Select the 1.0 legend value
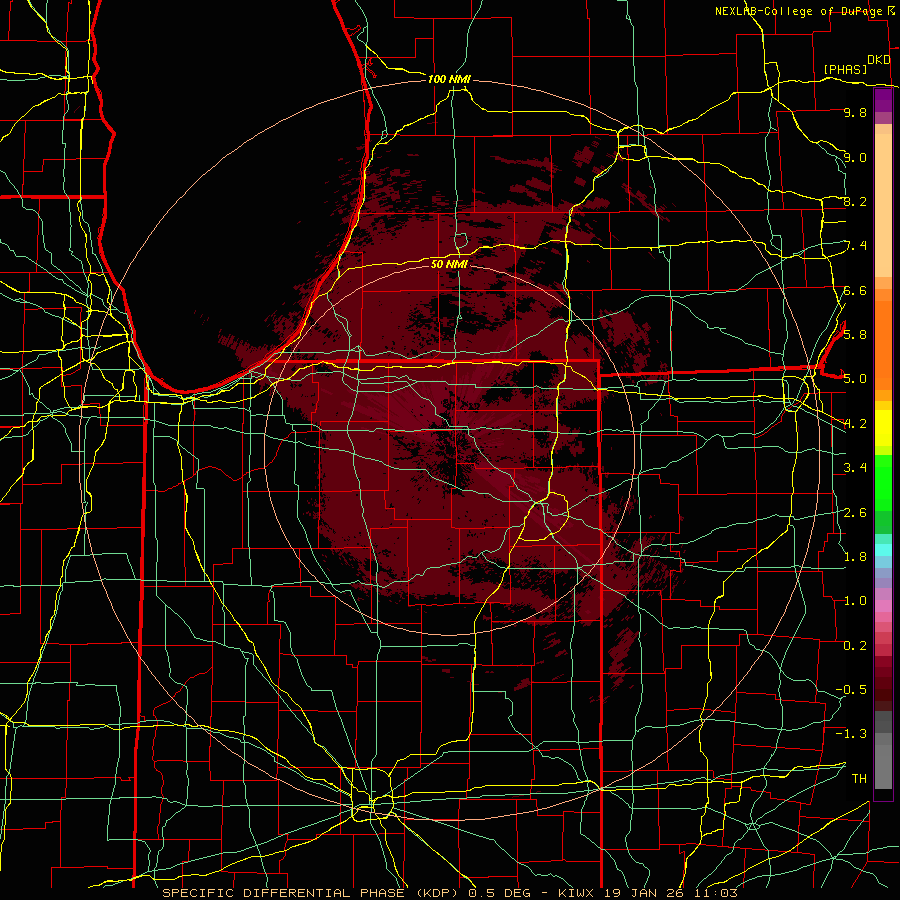 (855, 601)
